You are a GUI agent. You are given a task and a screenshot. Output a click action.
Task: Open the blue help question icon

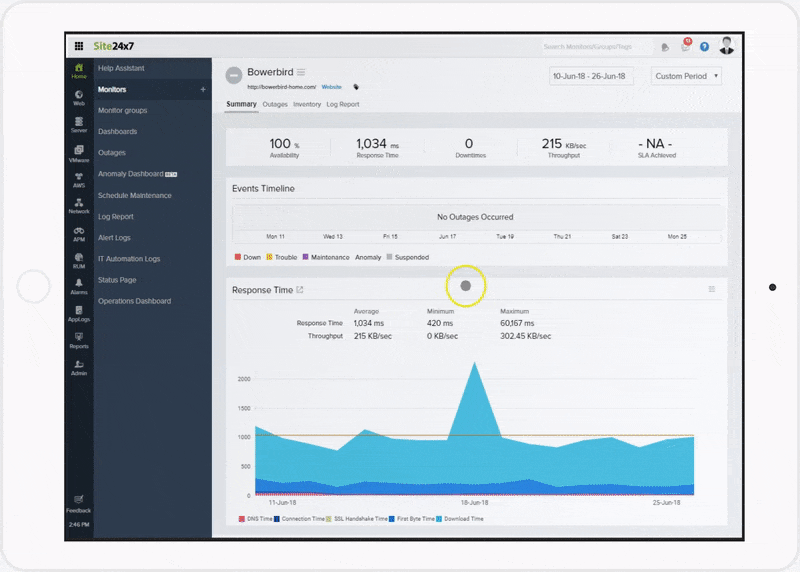(705, 47)
